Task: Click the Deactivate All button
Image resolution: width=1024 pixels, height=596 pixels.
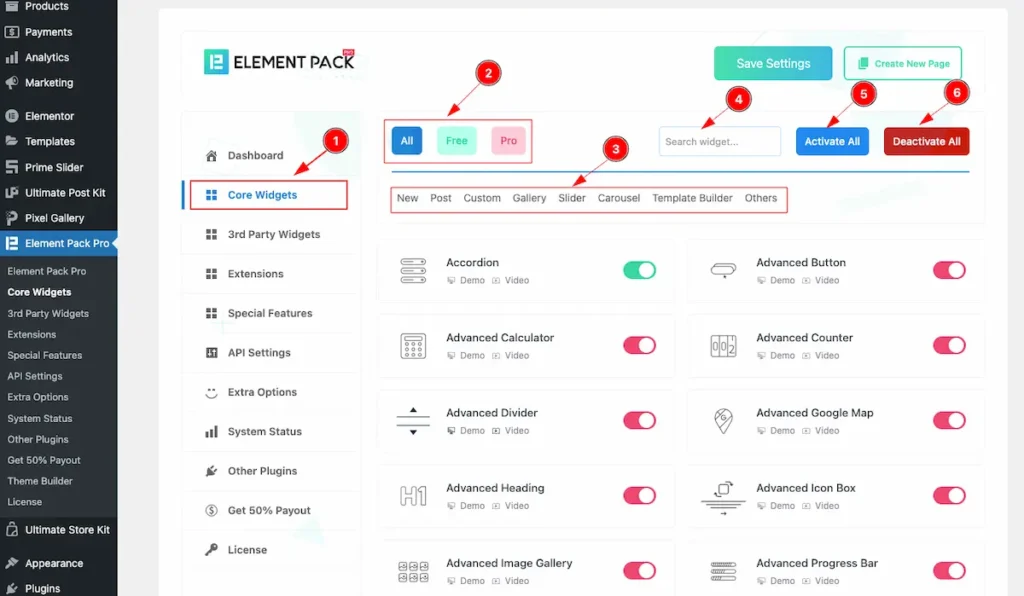Action: tap(926, 141)
